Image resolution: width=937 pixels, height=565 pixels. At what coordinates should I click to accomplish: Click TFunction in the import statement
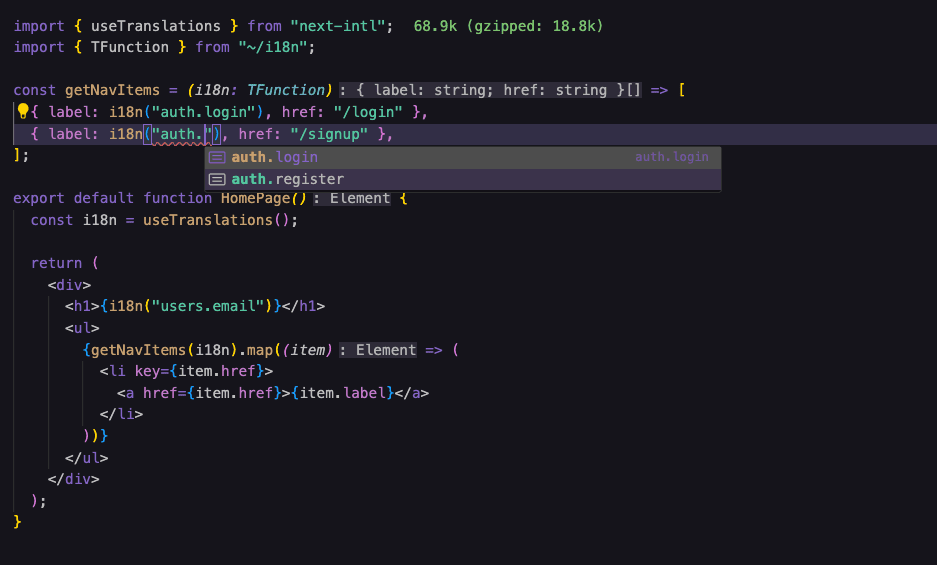point(130,47)
